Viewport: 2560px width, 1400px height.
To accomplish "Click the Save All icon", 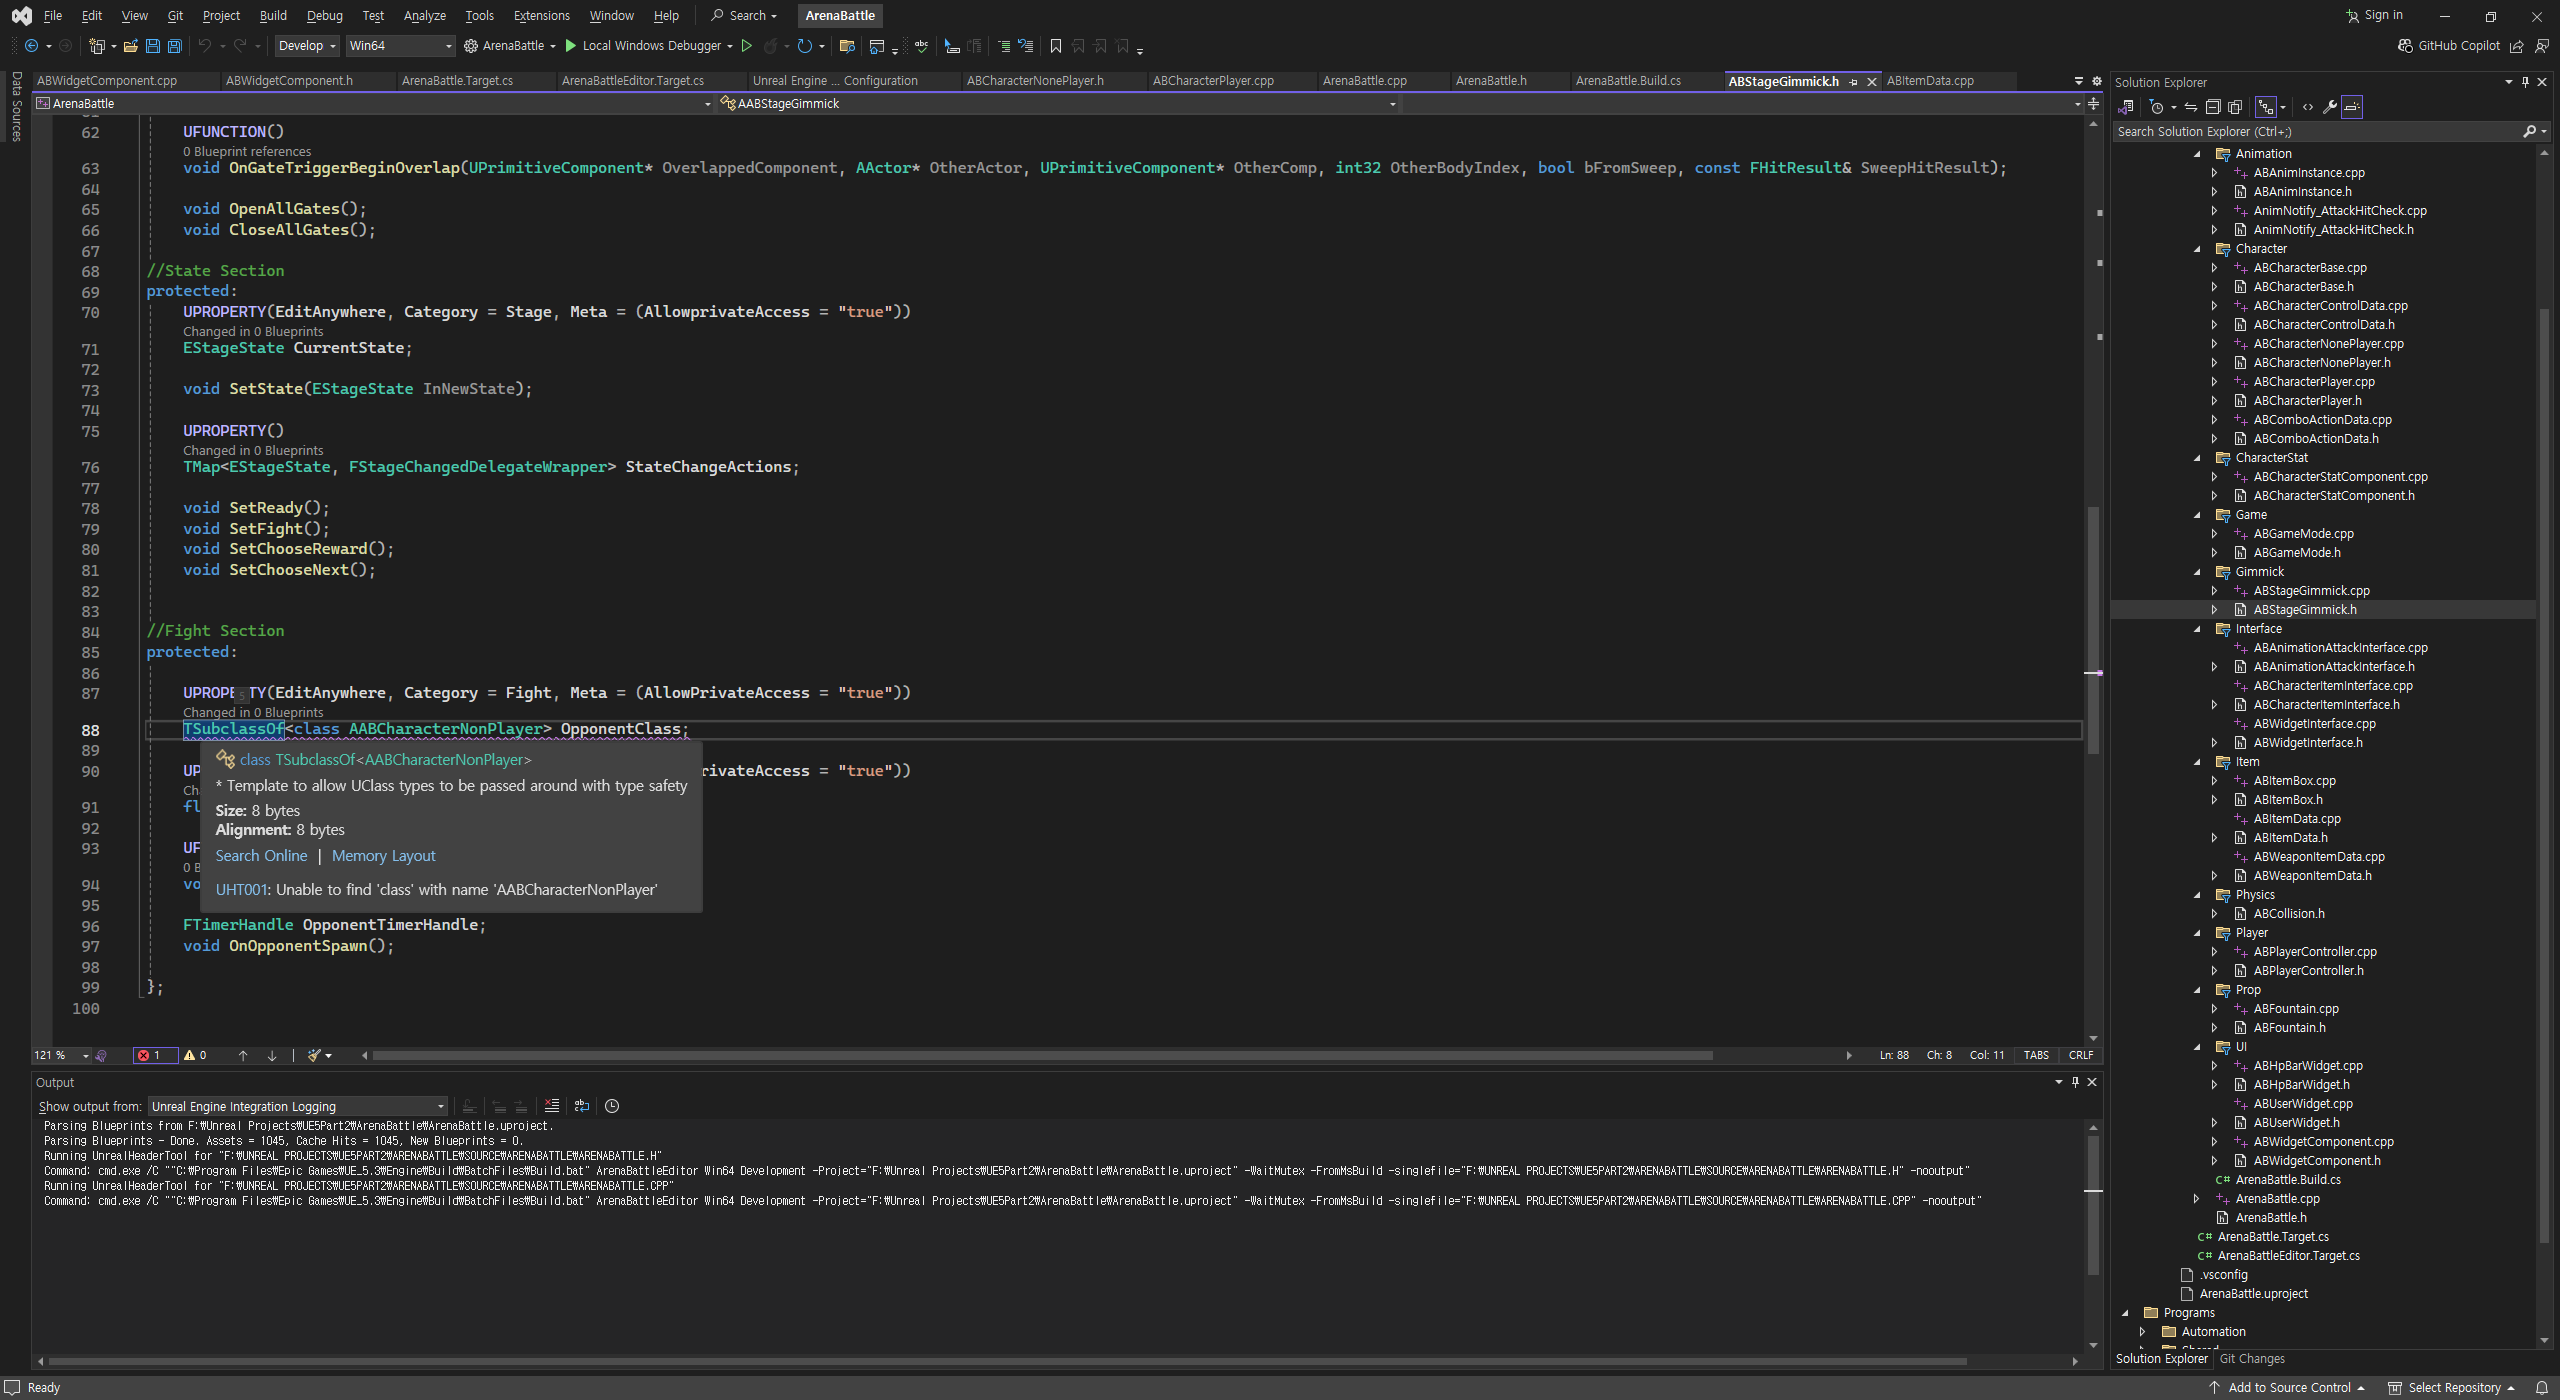I will [175, 46].
